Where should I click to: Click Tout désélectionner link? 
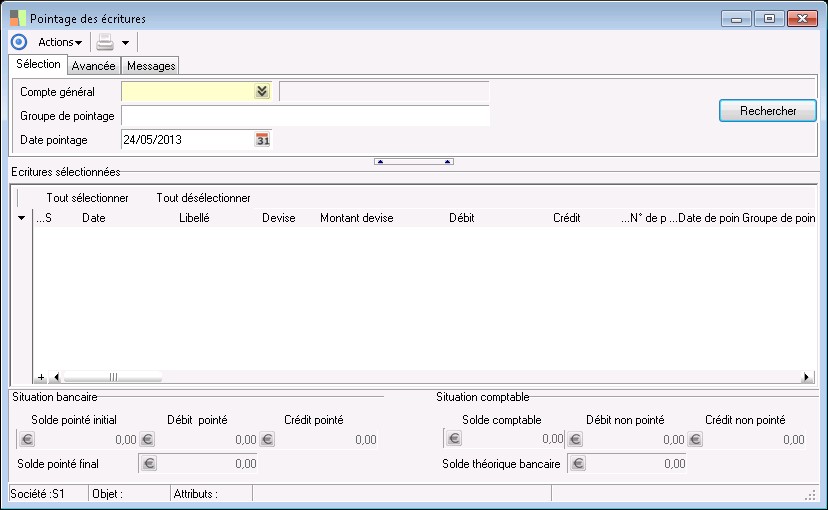[203, 198]
